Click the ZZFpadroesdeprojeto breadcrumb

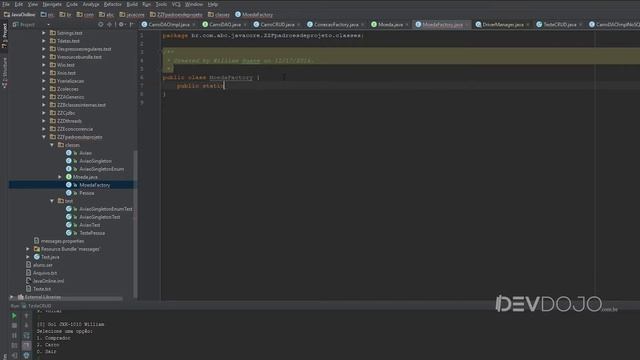[176, 14]
